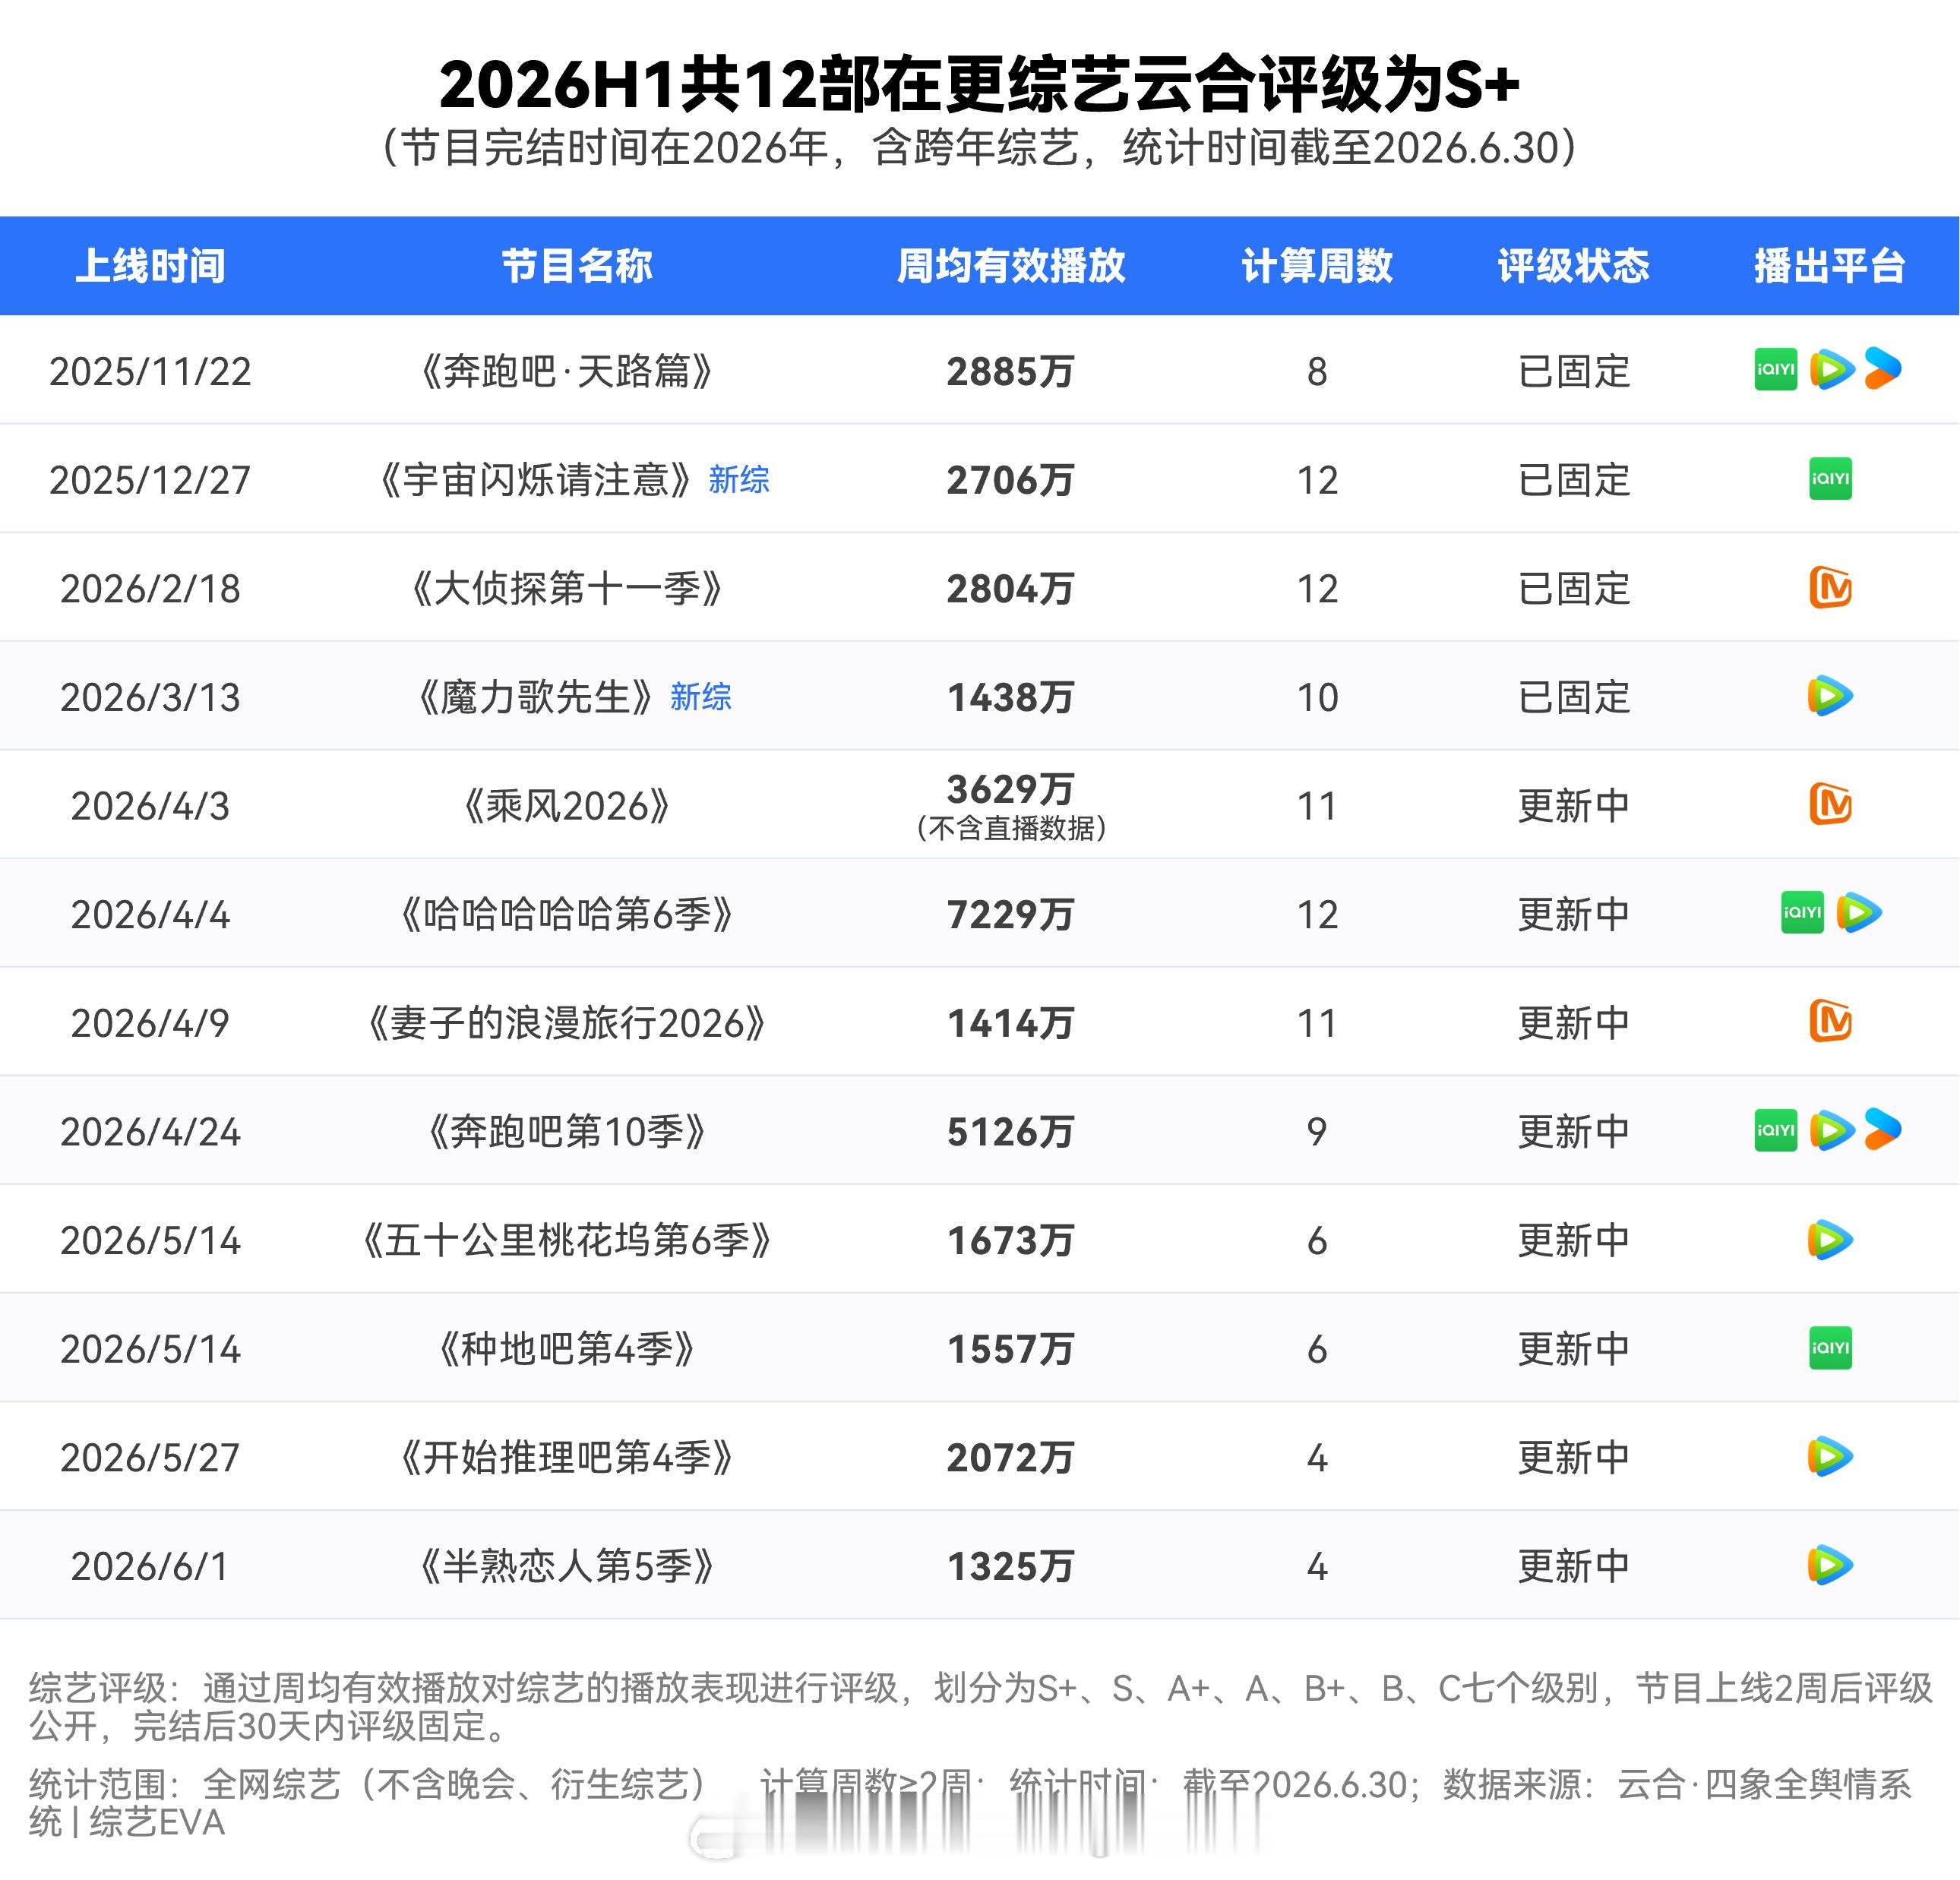Select the title 《种地吧第4季》

point(567,1349)
